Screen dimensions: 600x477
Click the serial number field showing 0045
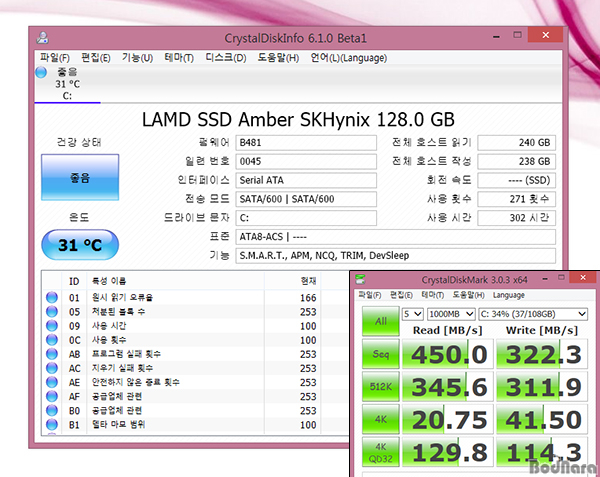point(306,161)
